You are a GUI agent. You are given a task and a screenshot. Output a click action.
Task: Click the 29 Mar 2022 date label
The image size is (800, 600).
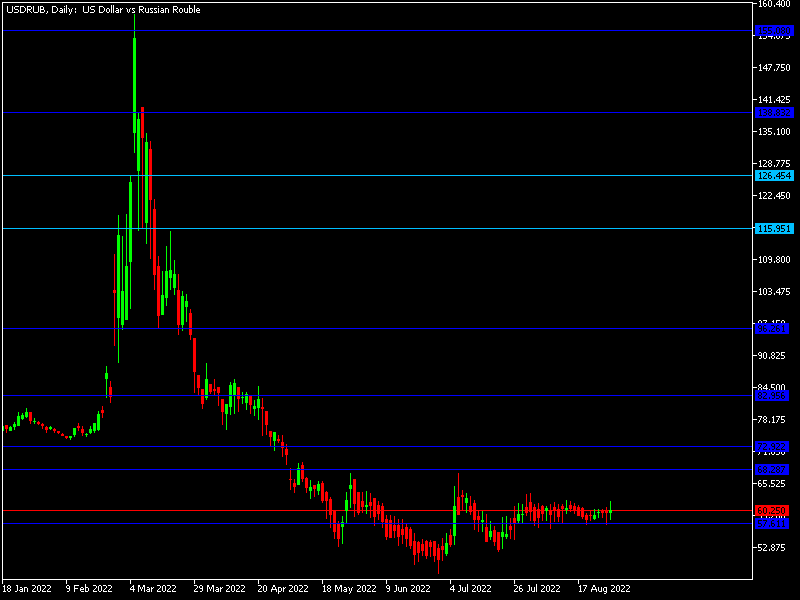coord(219,588)
